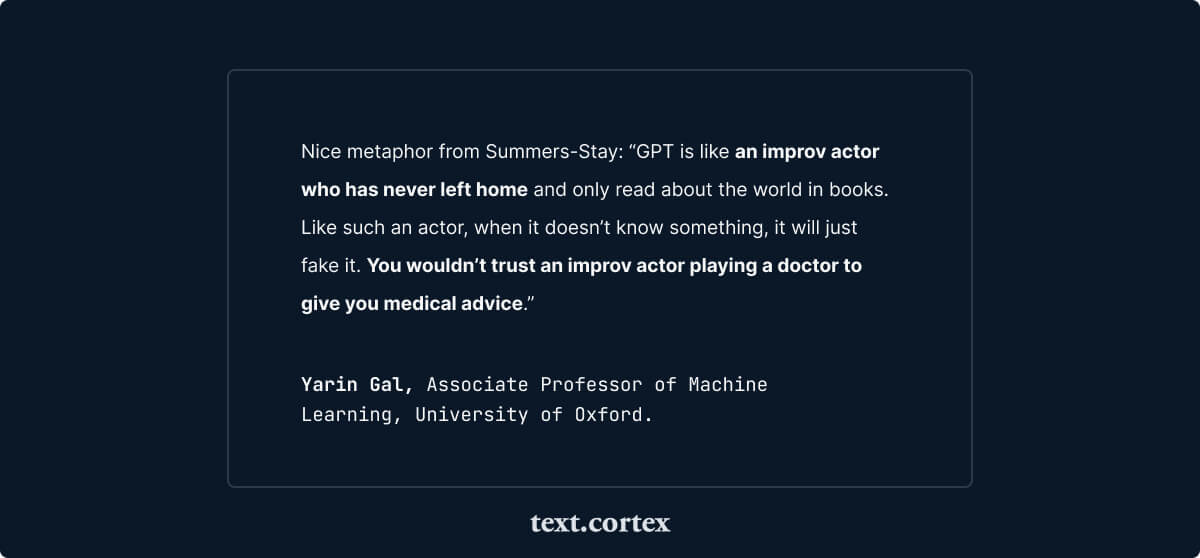This screenshot has width=1200, height=558.
Task: Click the closing quotation mark after "advice"
Action: (x=531, y=301)
